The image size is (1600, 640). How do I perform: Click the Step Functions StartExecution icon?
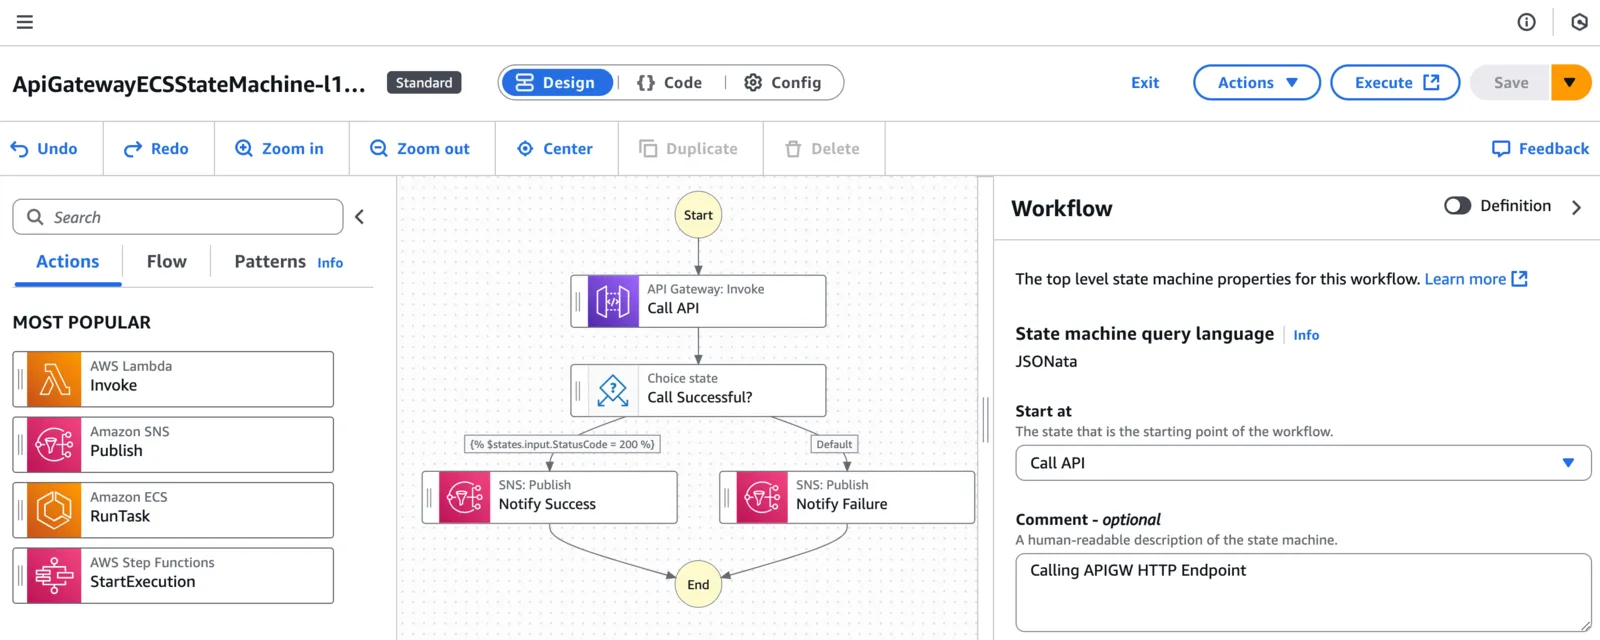(x=54, y=575)
